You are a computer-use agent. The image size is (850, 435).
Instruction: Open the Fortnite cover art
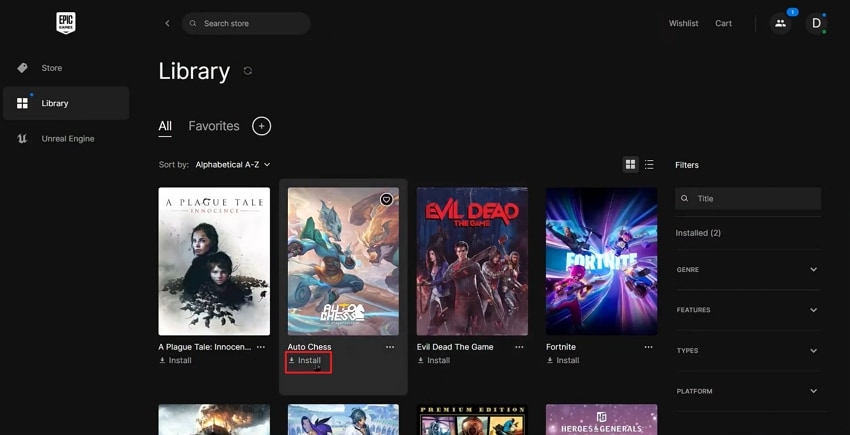pos(601,261)
